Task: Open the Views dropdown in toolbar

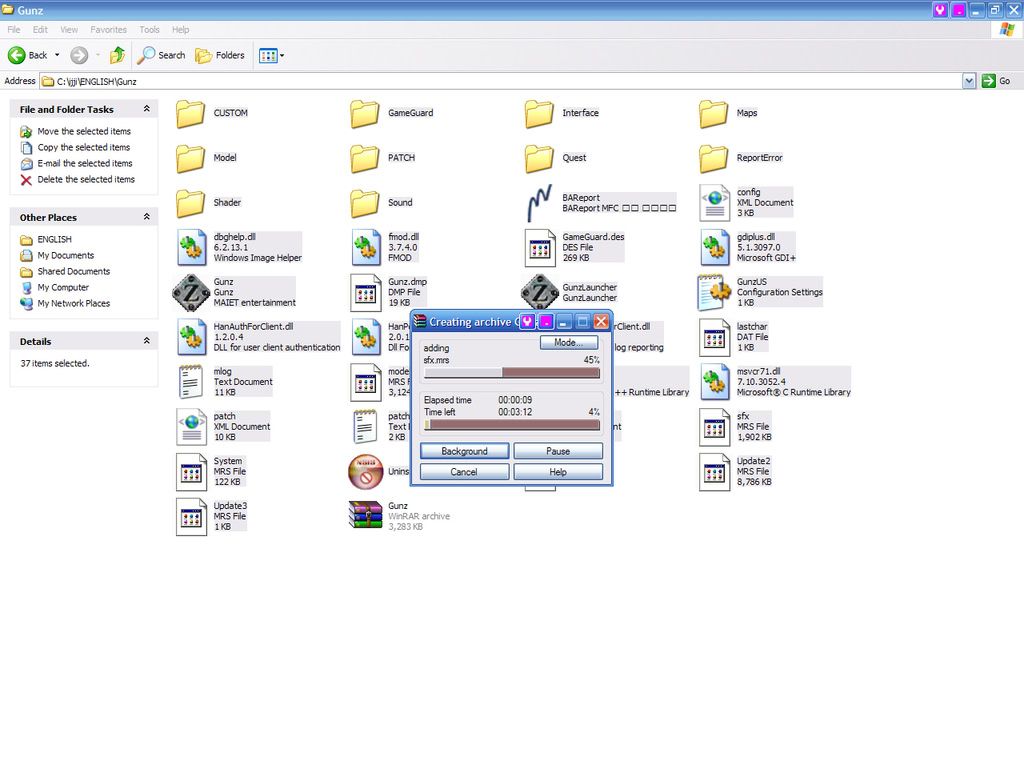Action: (271, 55)
